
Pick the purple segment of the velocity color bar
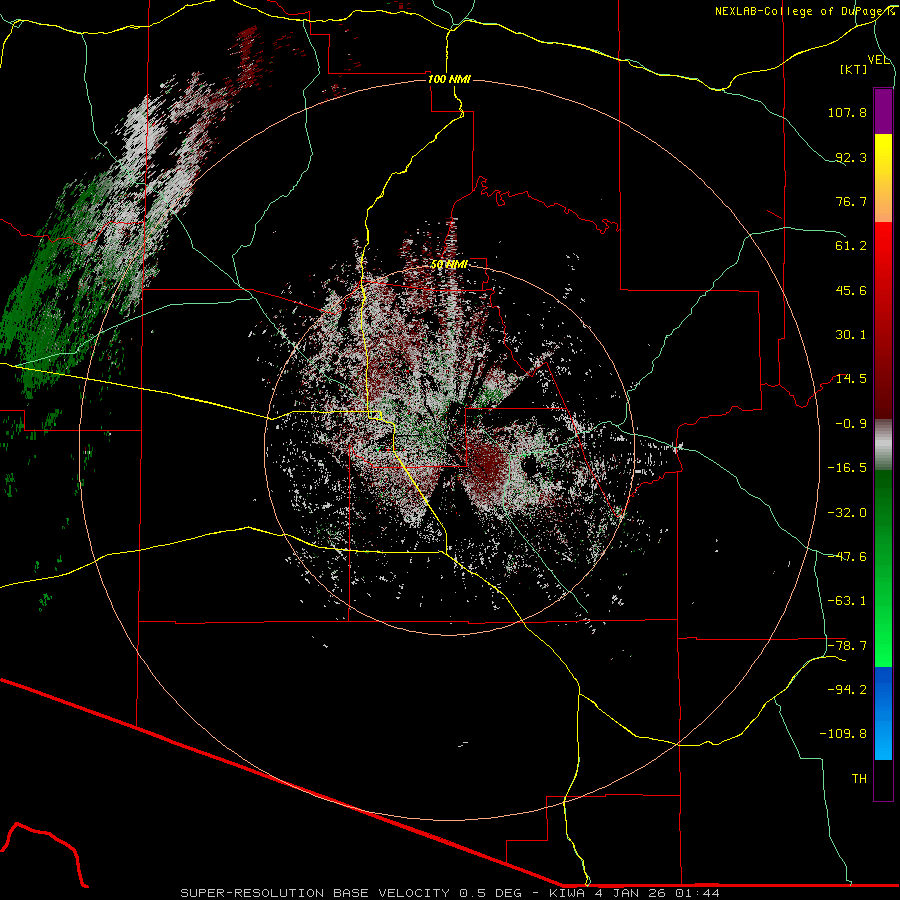click(883, 111)
